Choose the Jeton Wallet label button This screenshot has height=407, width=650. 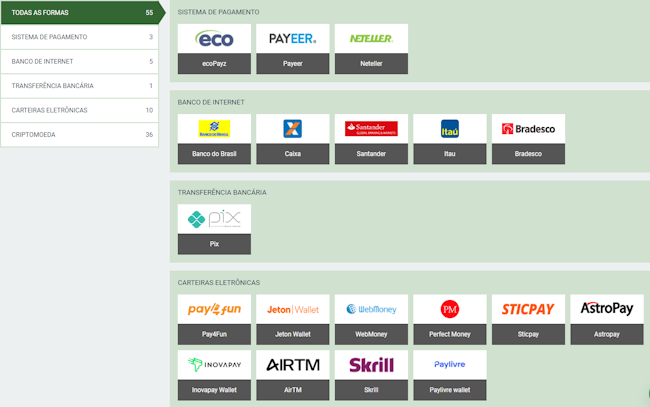pyautogui.click(x=293, y=334)
